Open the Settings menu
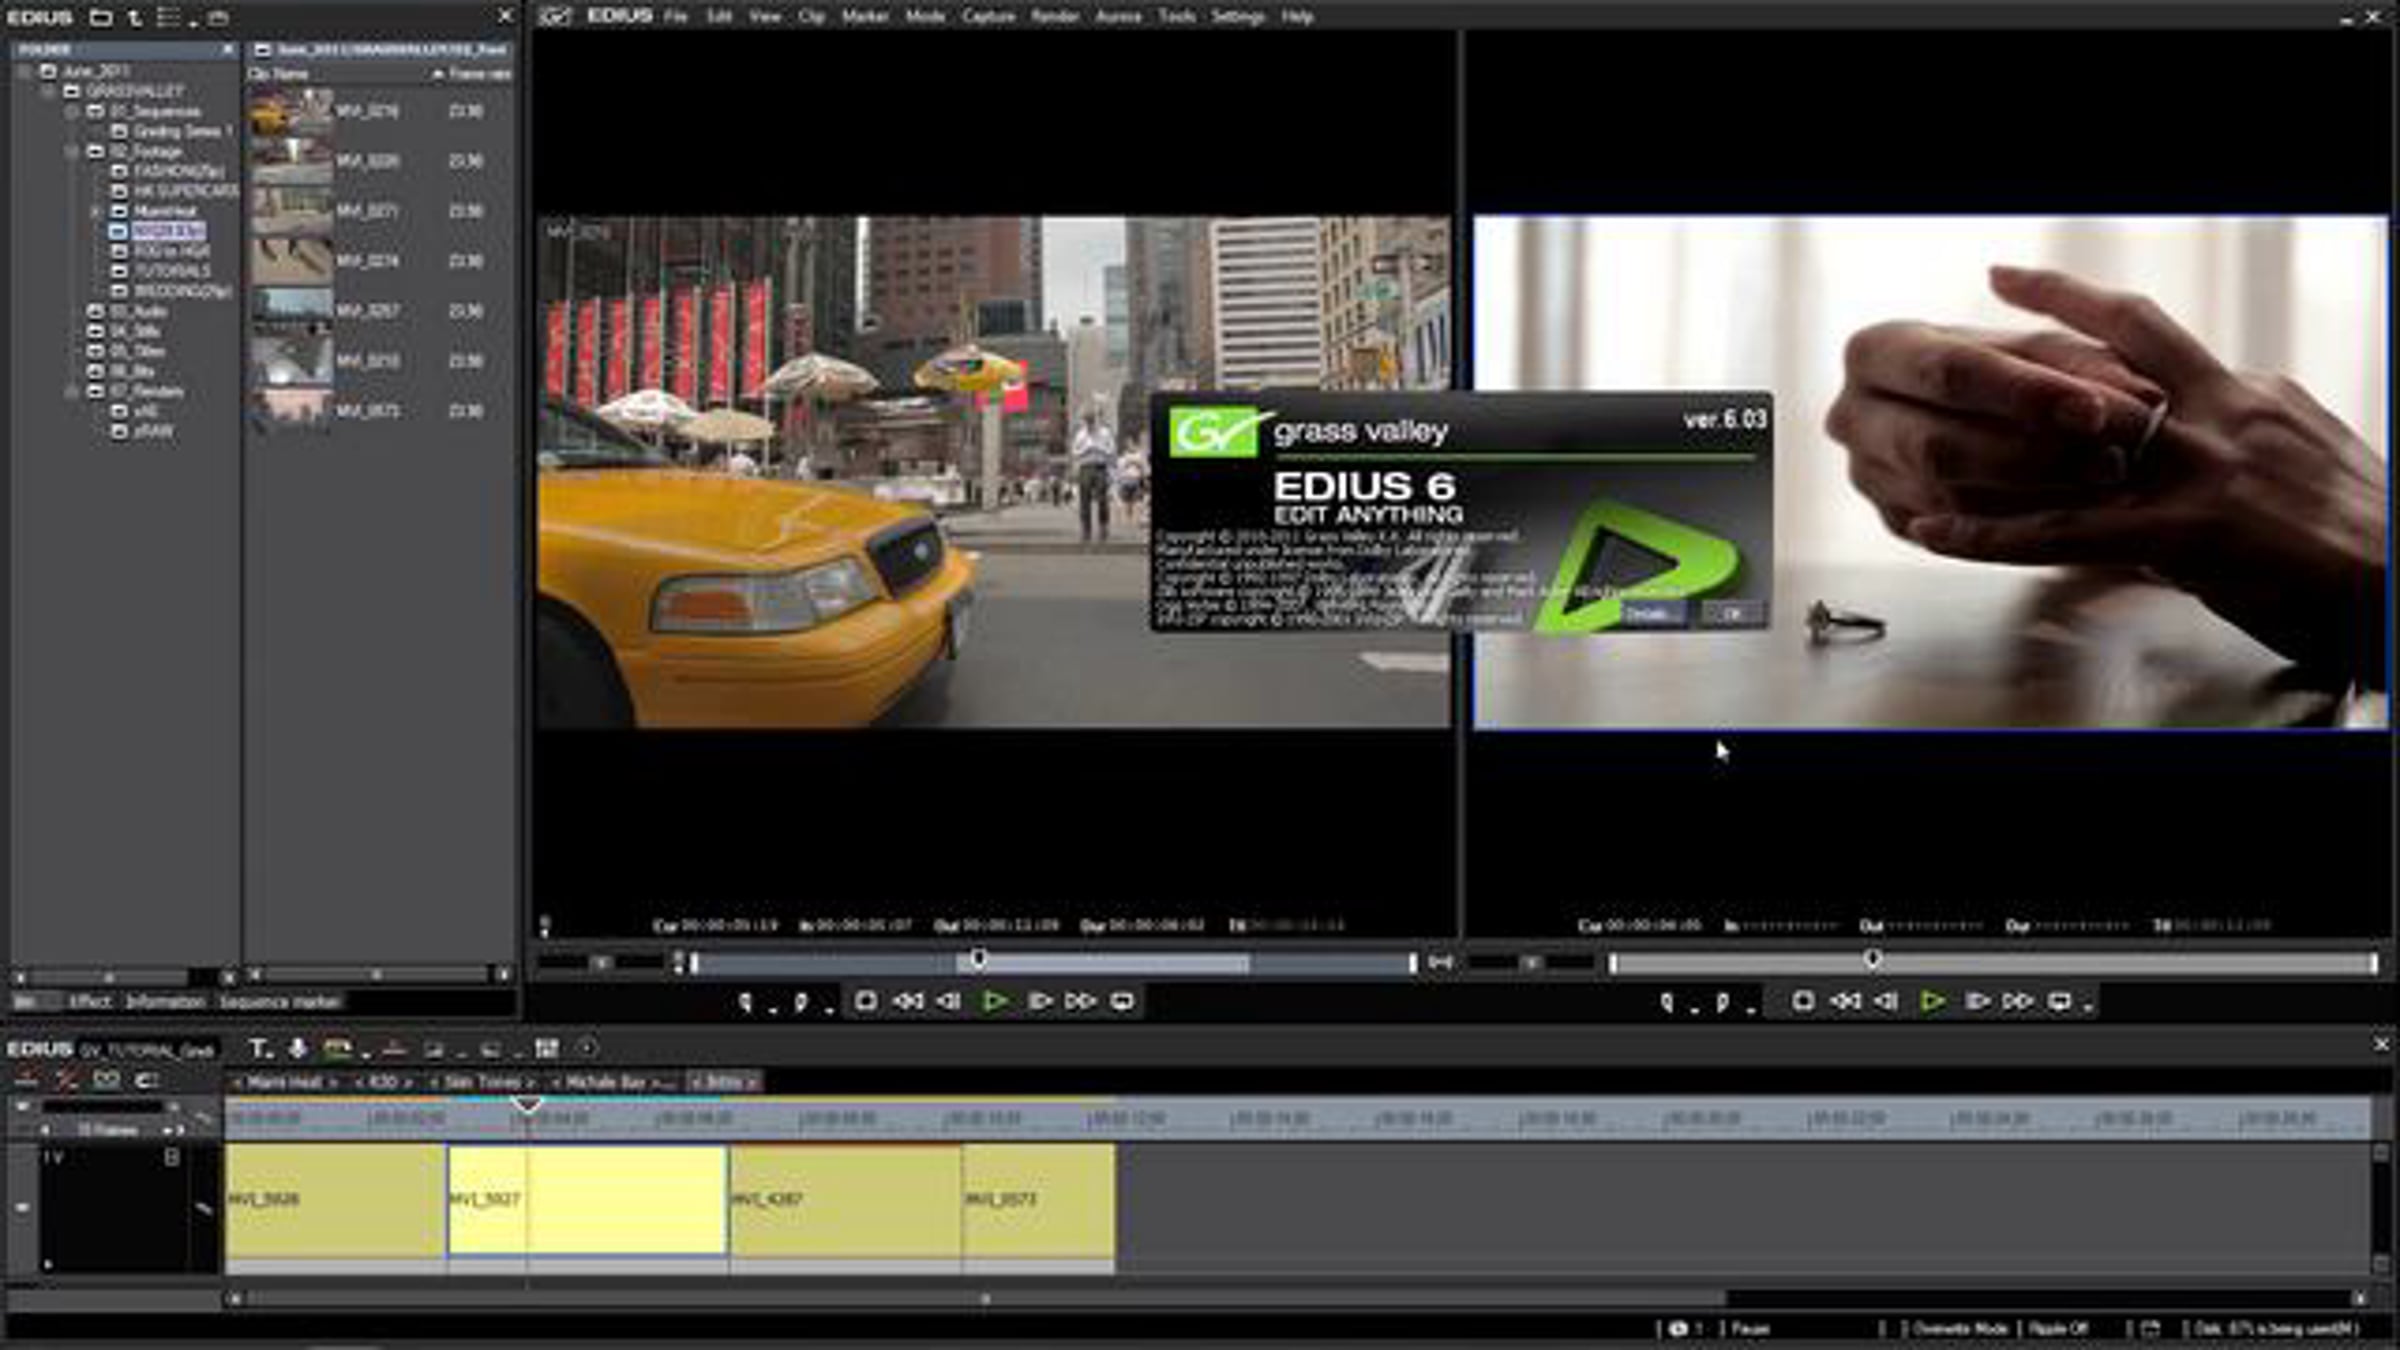 tap(1238, 17)
